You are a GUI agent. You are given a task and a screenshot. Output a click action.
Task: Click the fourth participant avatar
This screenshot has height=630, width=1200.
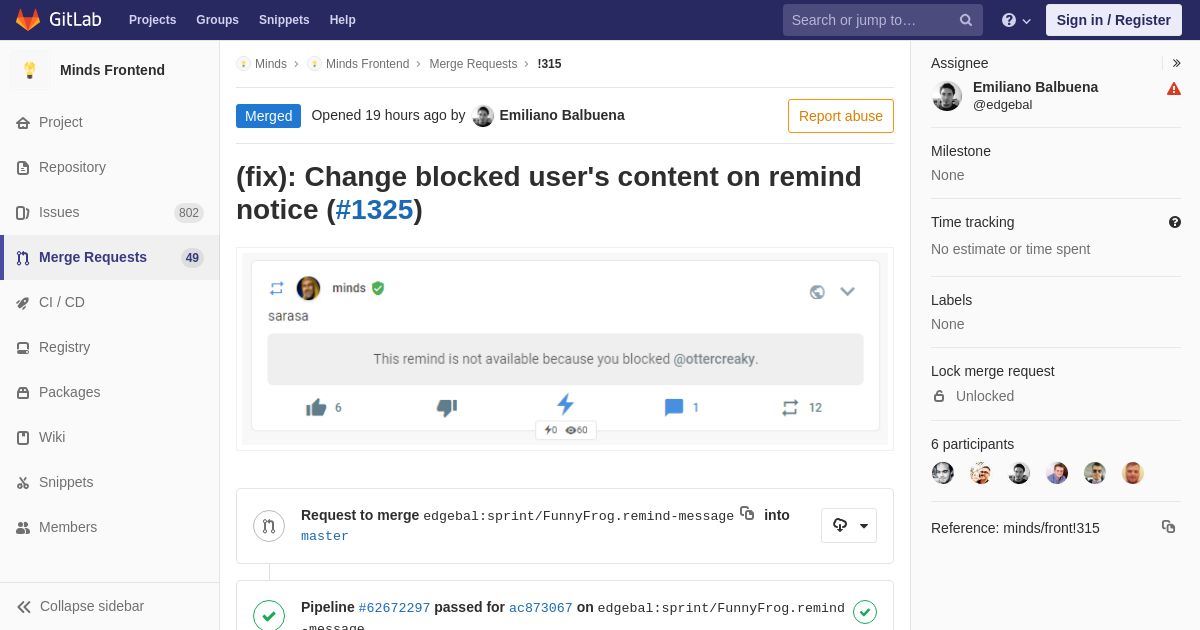(1057, 473)
